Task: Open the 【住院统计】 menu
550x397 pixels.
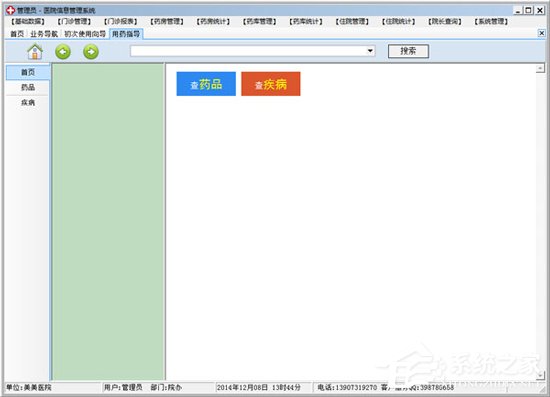Action: click(398, 22)
